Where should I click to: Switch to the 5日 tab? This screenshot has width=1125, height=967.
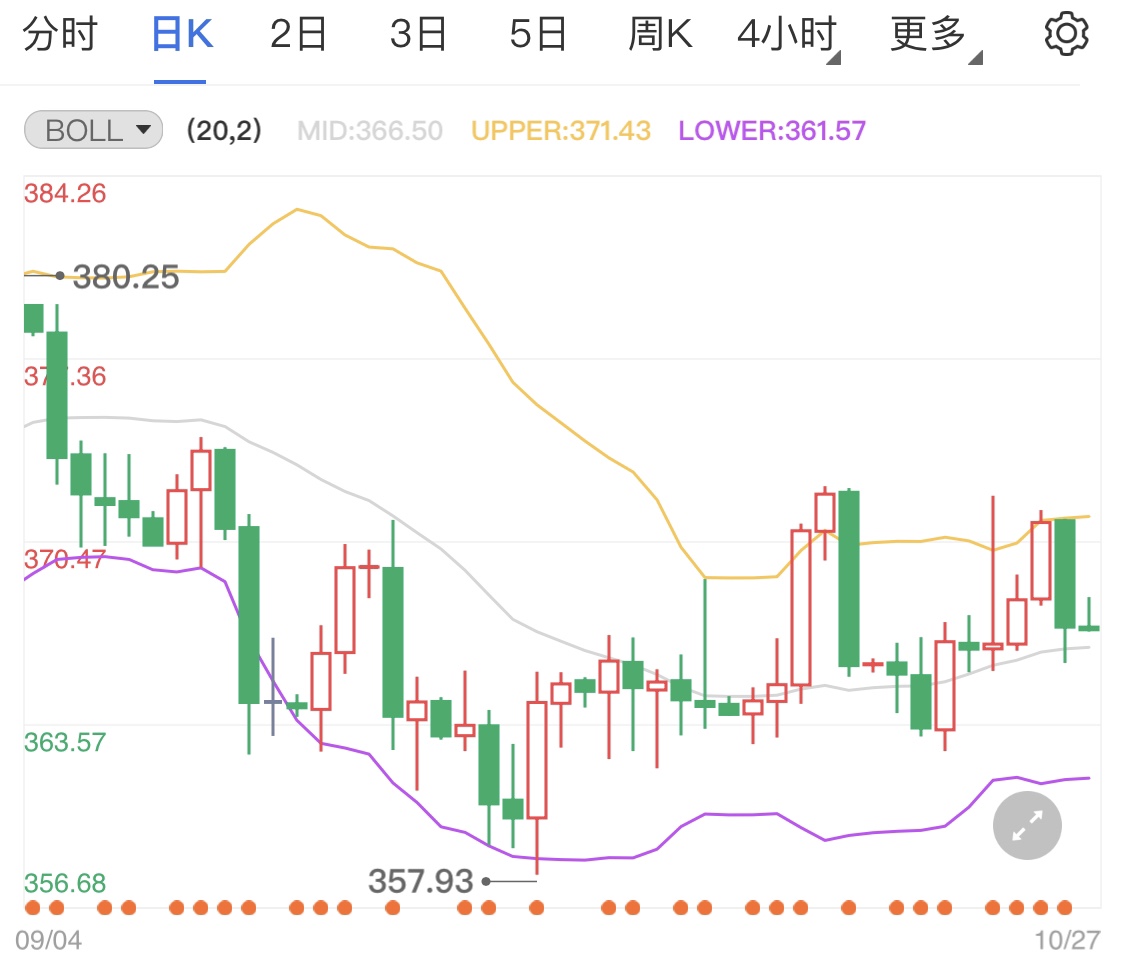pos(538,34)
